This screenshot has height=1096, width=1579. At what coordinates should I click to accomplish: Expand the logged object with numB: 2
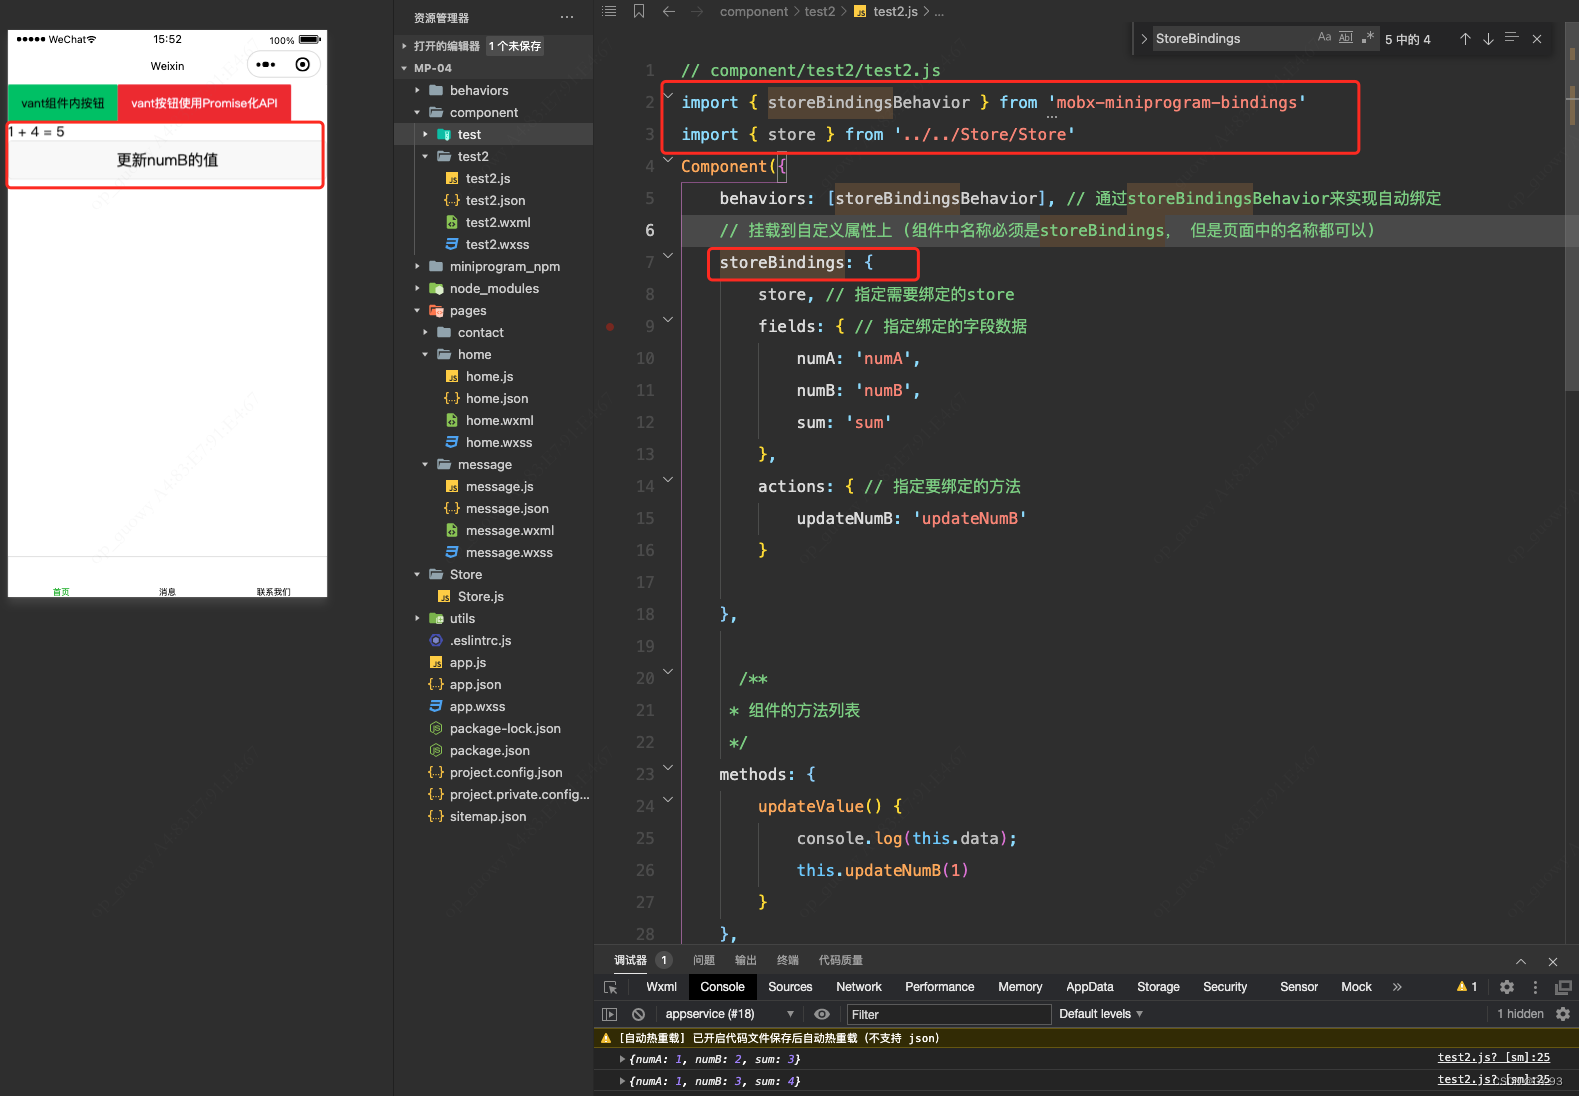[622, 1059]
